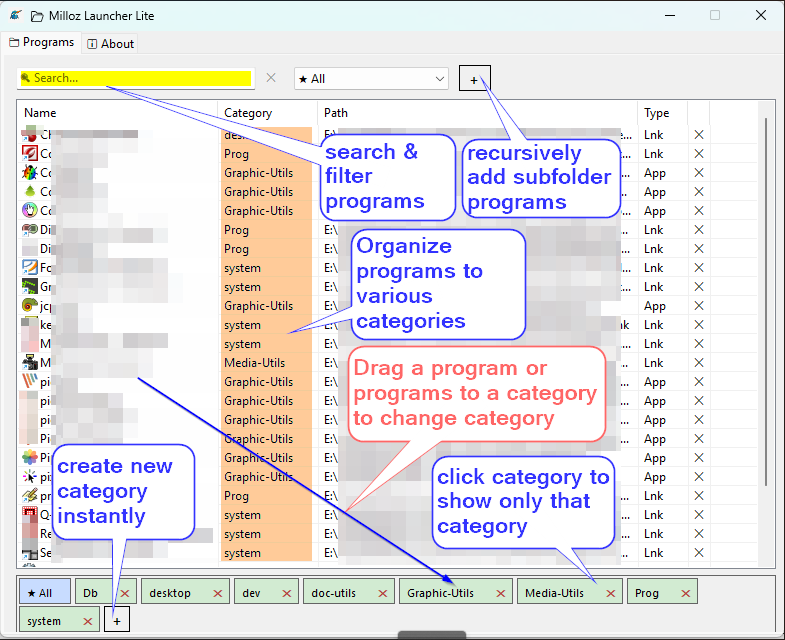
Task: Expand the ★ All category dropdown
Action: point(371,79)
